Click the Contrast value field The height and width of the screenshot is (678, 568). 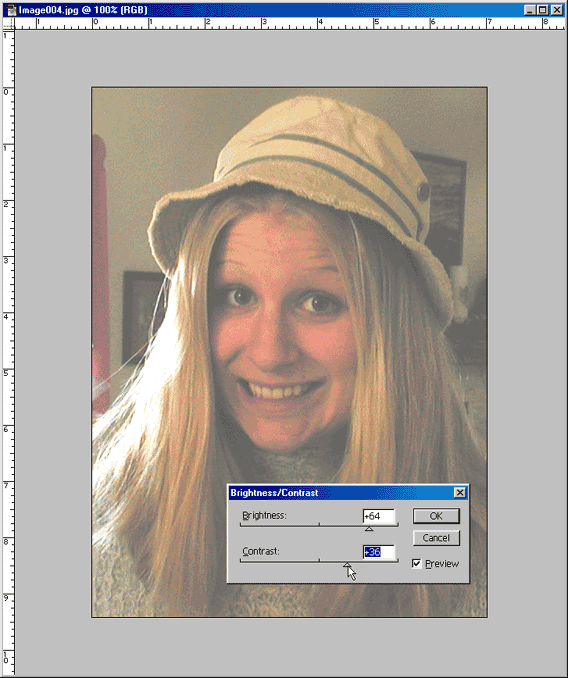pos(379,552)
